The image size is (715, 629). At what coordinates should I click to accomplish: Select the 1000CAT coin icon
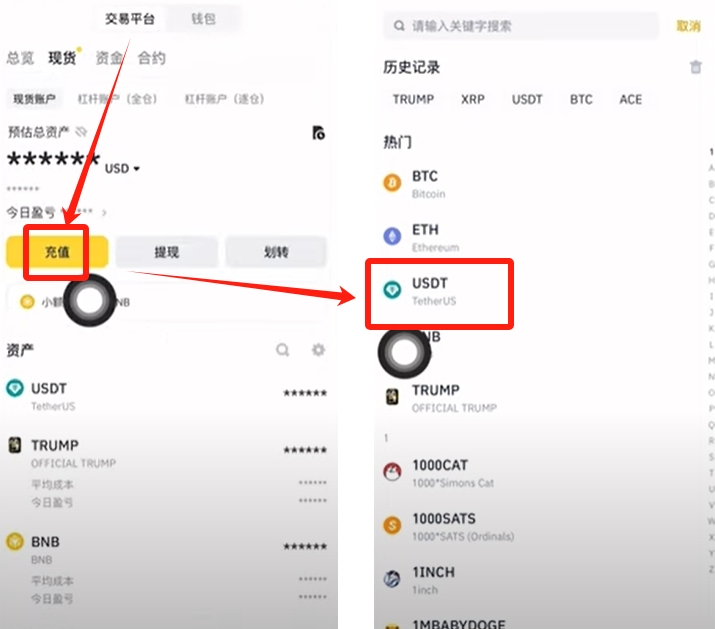click(392, 473)
